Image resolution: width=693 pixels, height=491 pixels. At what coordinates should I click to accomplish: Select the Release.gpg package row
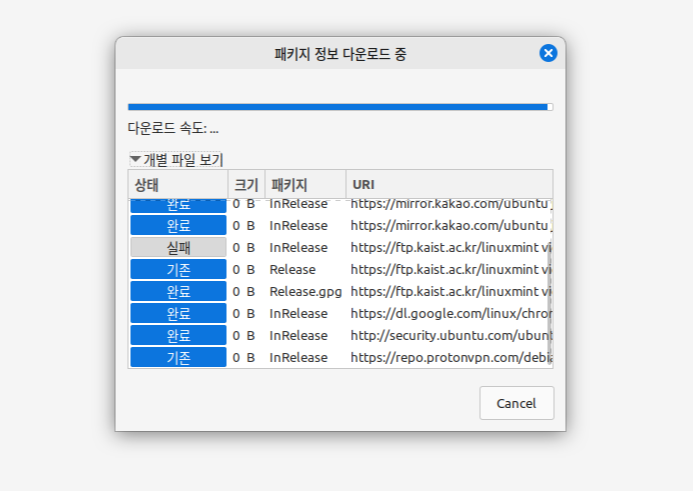click(340, 292)
